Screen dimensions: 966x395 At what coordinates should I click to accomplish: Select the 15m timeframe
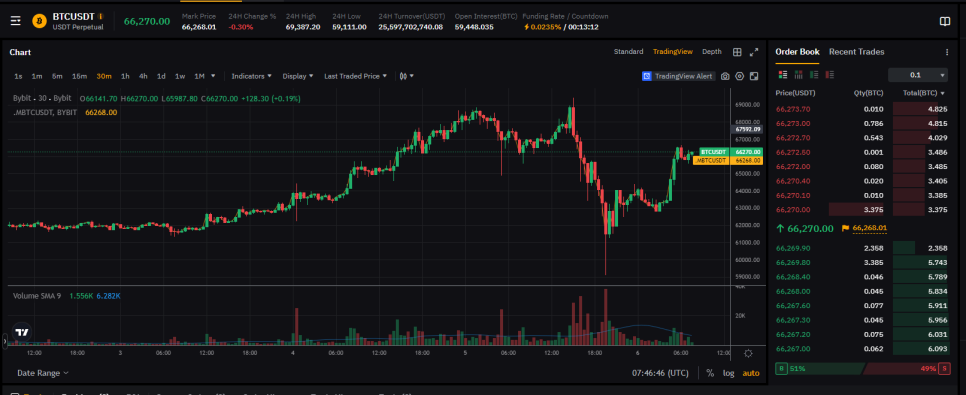[79, 76]
